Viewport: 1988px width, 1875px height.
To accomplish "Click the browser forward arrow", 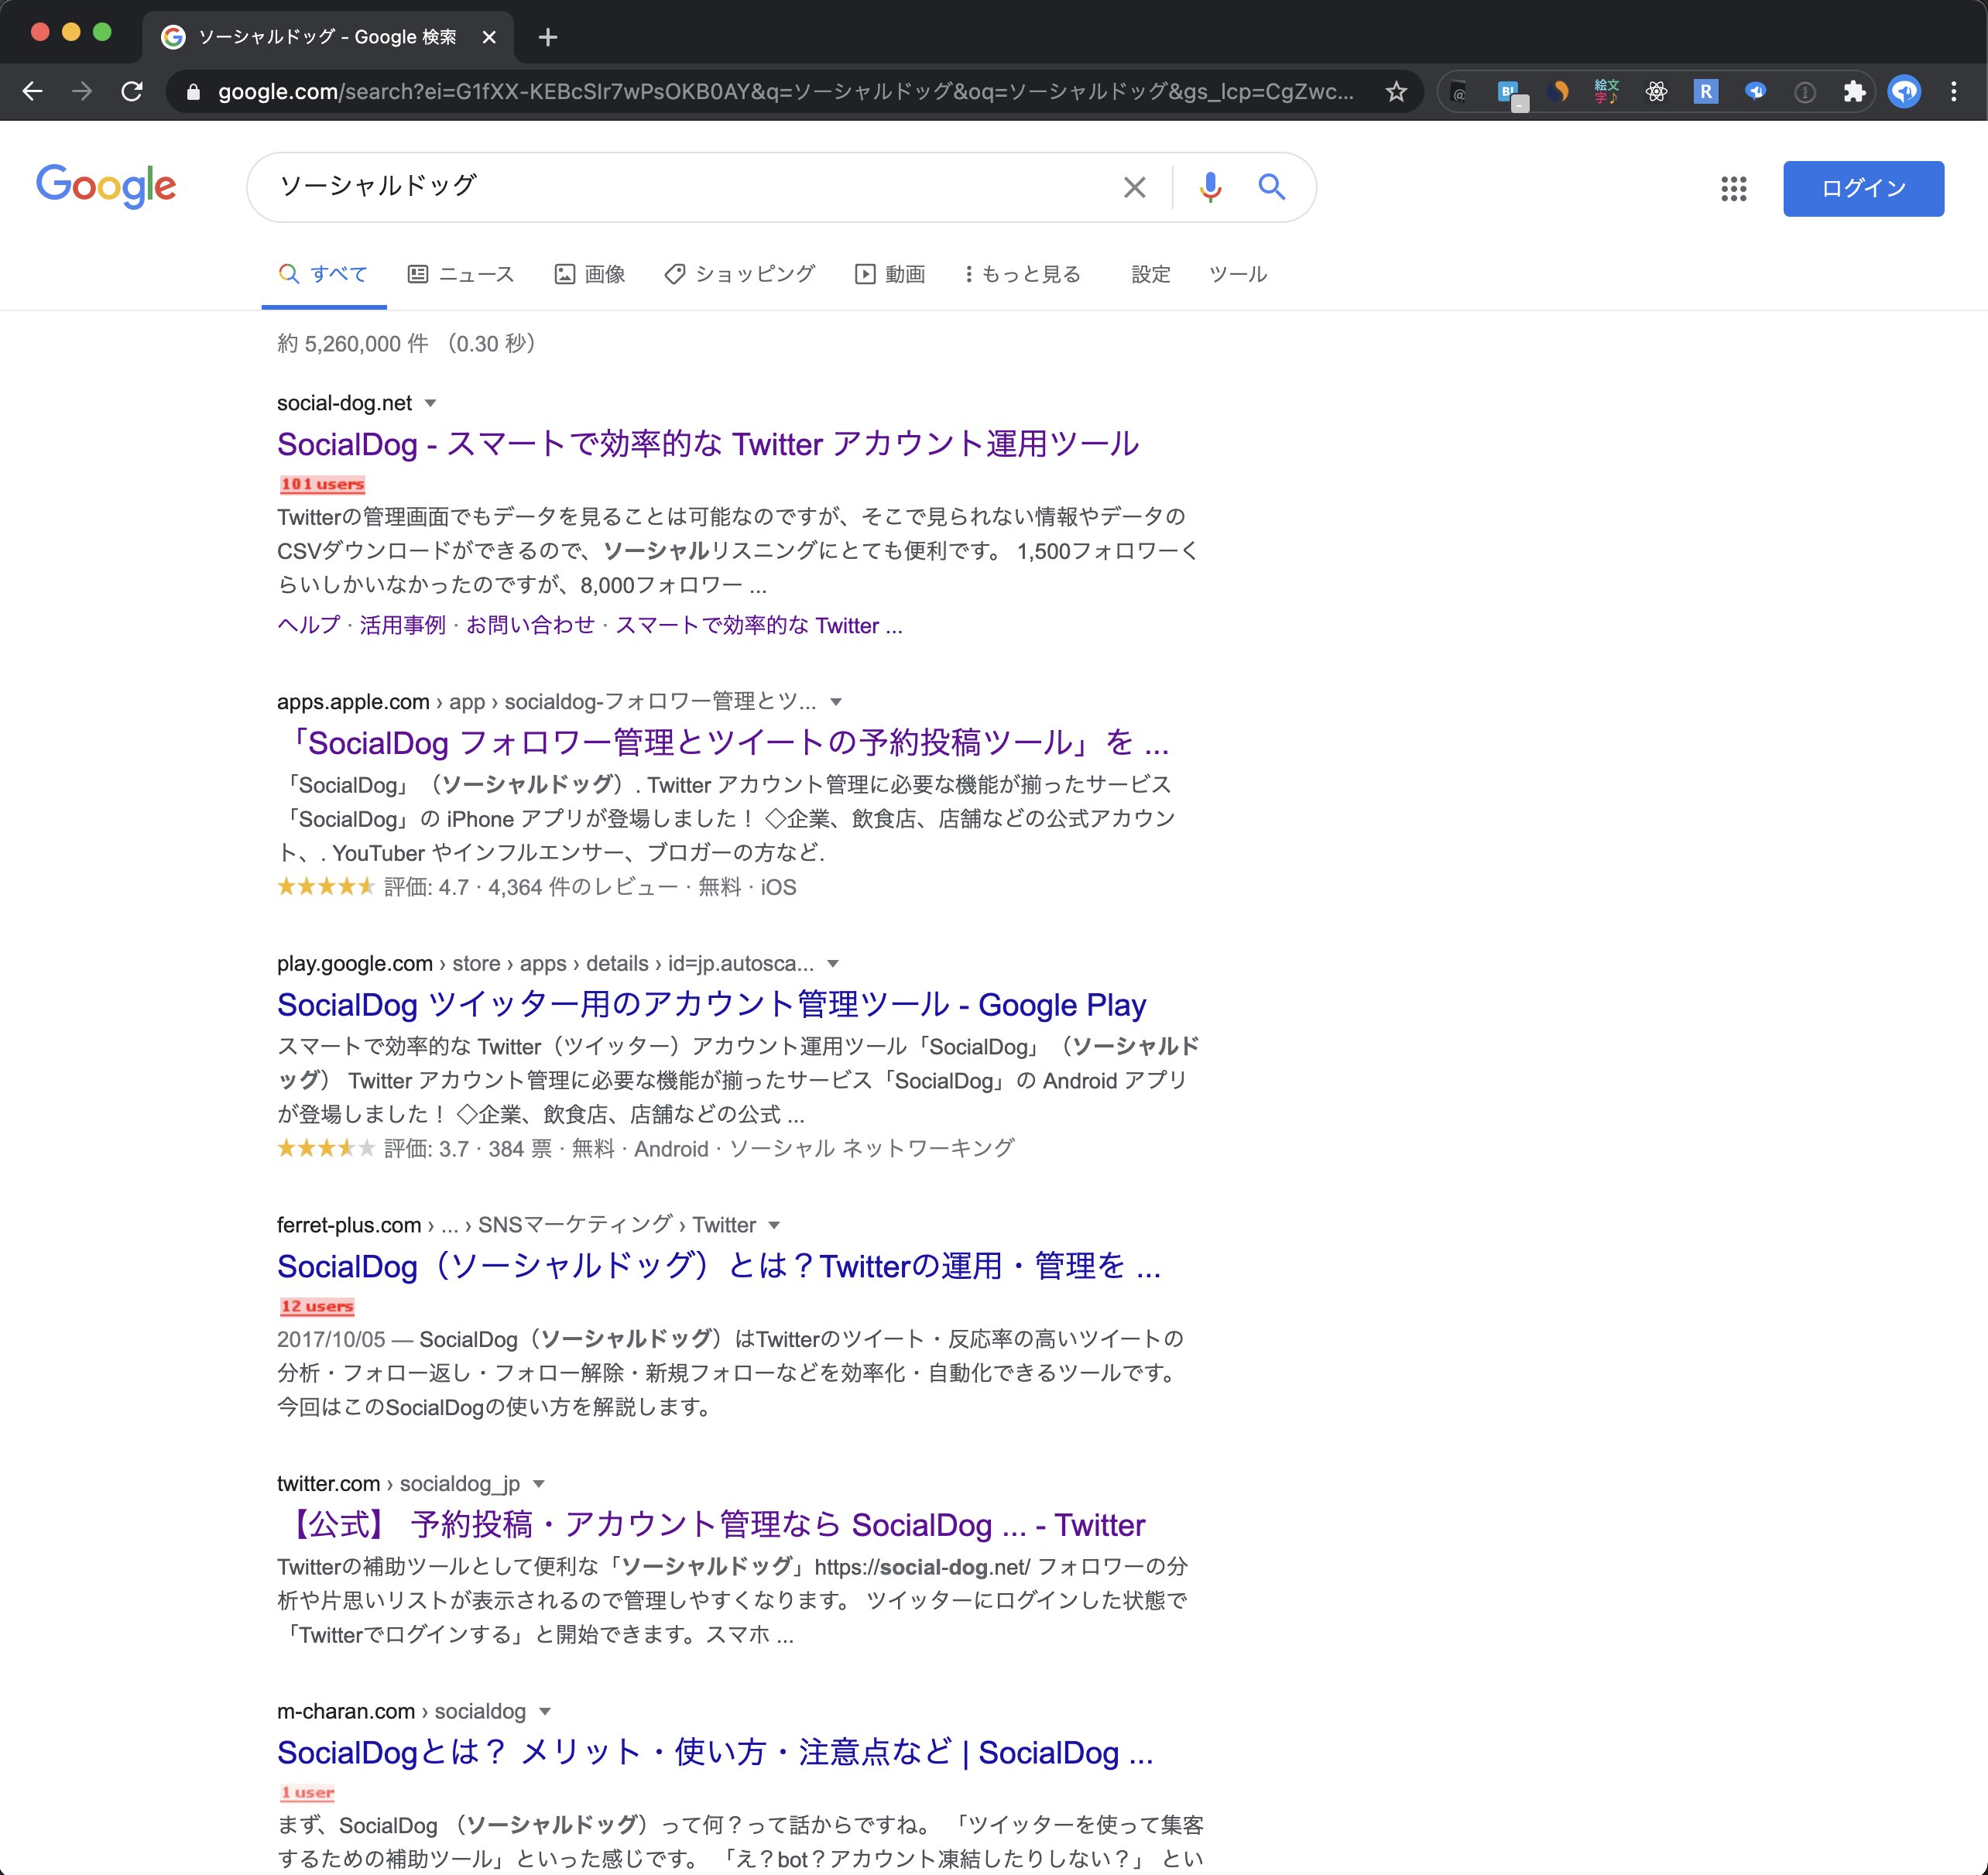I will point(82,92).
